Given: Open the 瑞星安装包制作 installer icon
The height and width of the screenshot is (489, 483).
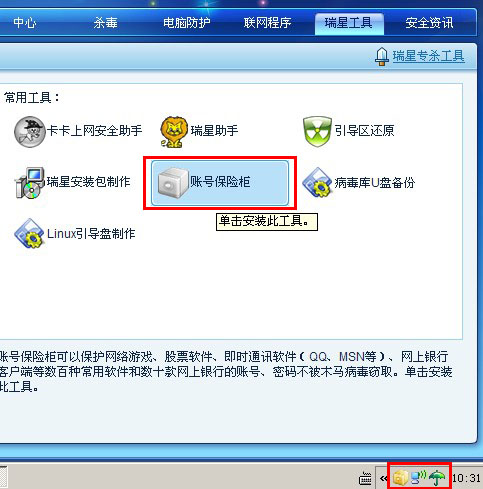Looking at the screenshot, I should coord(29,183).
